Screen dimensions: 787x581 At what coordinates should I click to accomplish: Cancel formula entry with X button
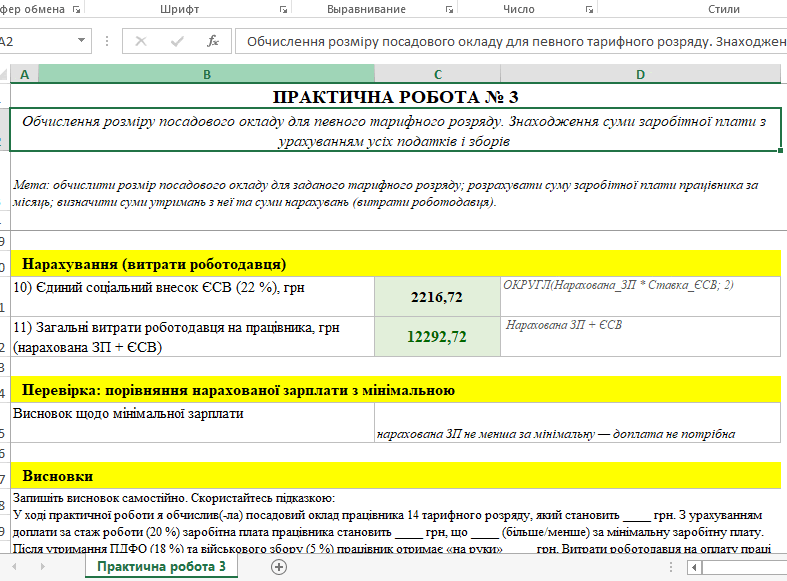coord(141,41)
